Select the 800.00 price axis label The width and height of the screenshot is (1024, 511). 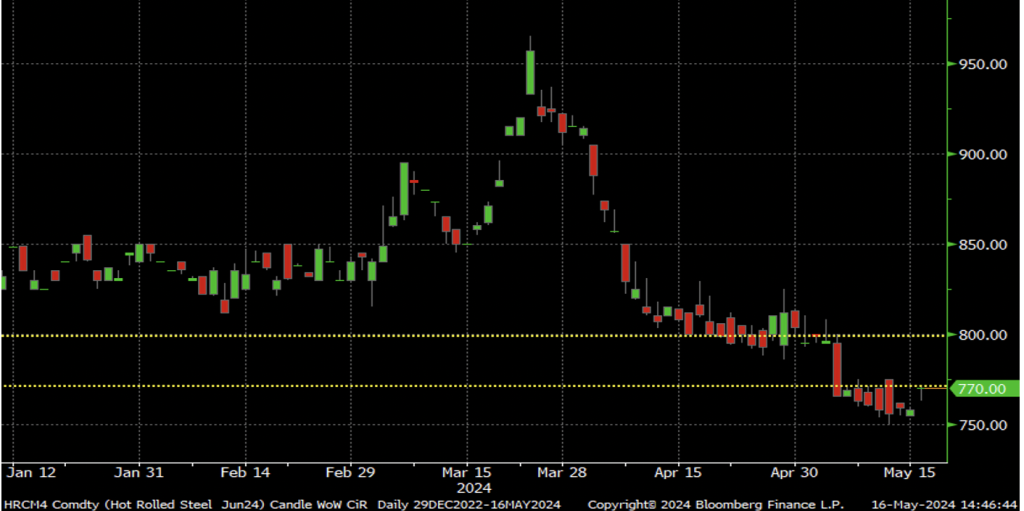click(x=982, y=335)
